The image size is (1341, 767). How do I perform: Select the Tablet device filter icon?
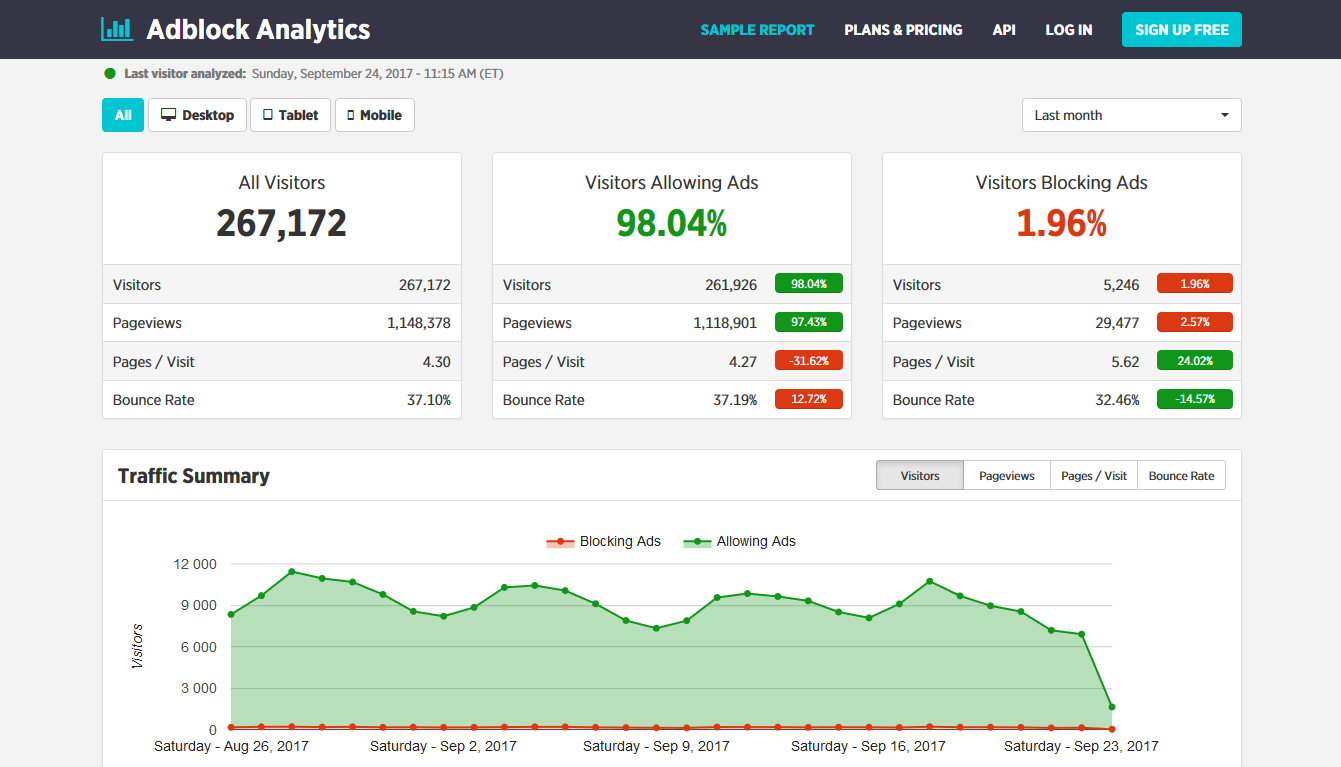(x=265, y=115)
